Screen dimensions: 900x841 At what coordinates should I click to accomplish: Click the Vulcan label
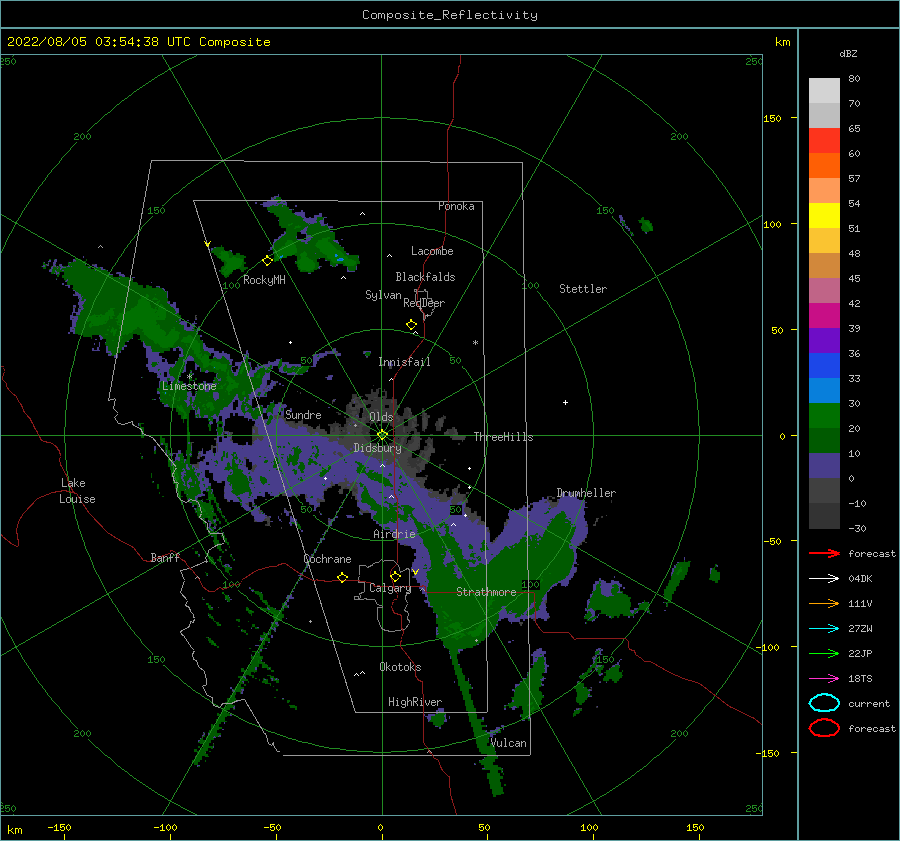click(508, 743)
